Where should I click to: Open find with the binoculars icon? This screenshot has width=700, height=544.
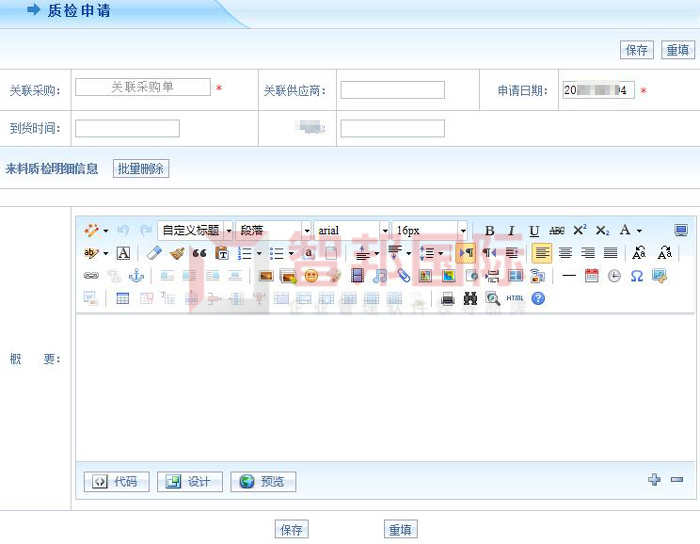[x=470, y=298]
